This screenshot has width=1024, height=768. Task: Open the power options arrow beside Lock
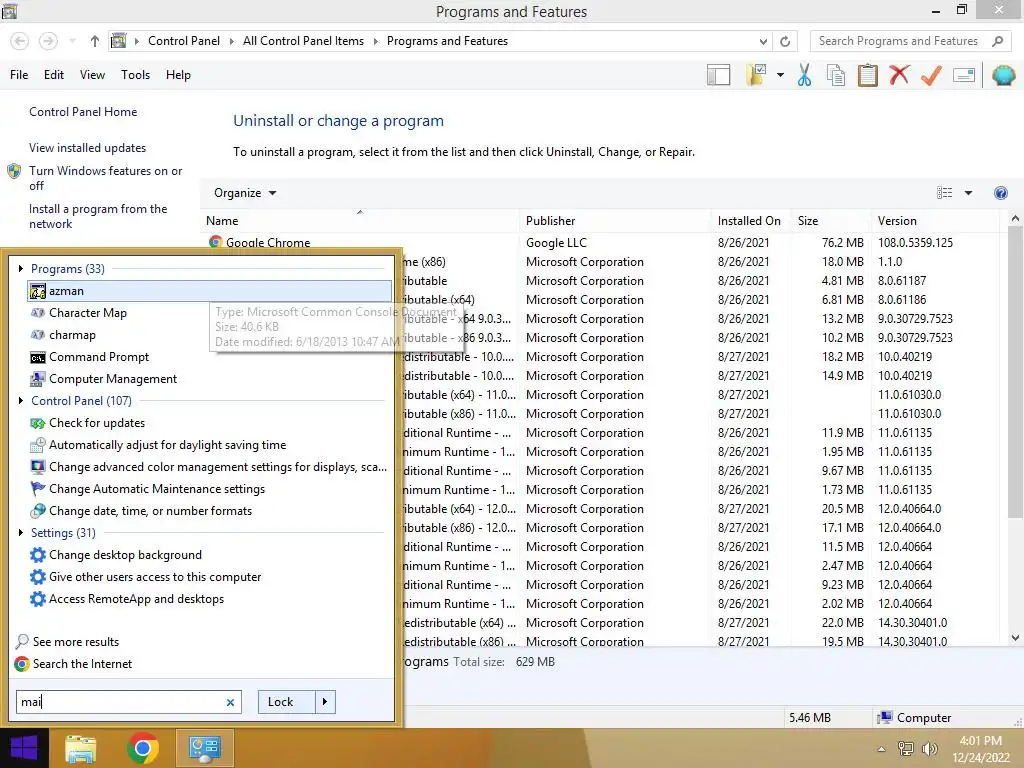click(325, 702)
